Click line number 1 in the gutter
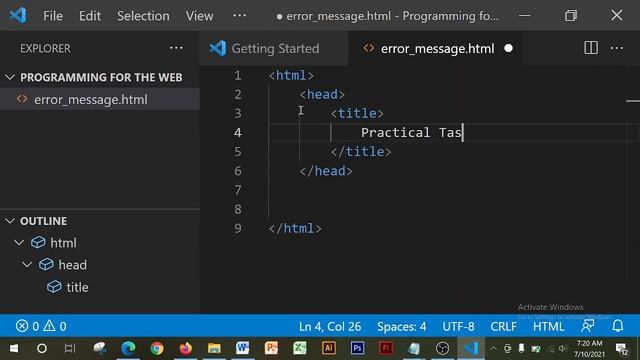 (x=238, y=76)
